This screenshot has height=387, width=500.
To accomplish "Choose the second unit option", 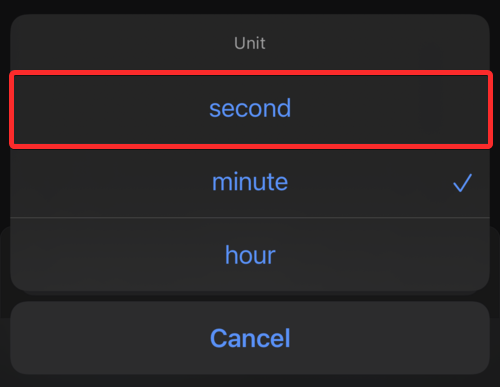I will [250, 109].
